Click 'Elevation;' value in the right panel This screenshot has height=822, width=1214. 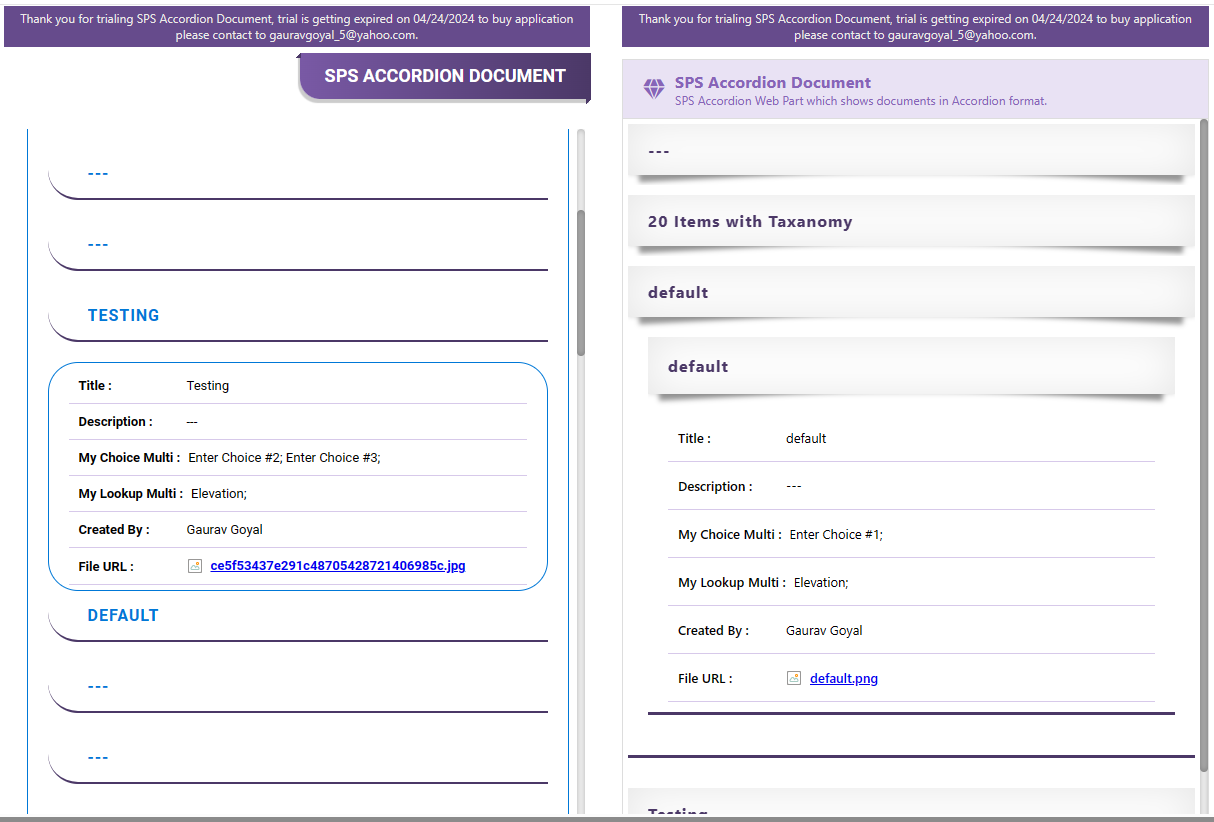821,583
